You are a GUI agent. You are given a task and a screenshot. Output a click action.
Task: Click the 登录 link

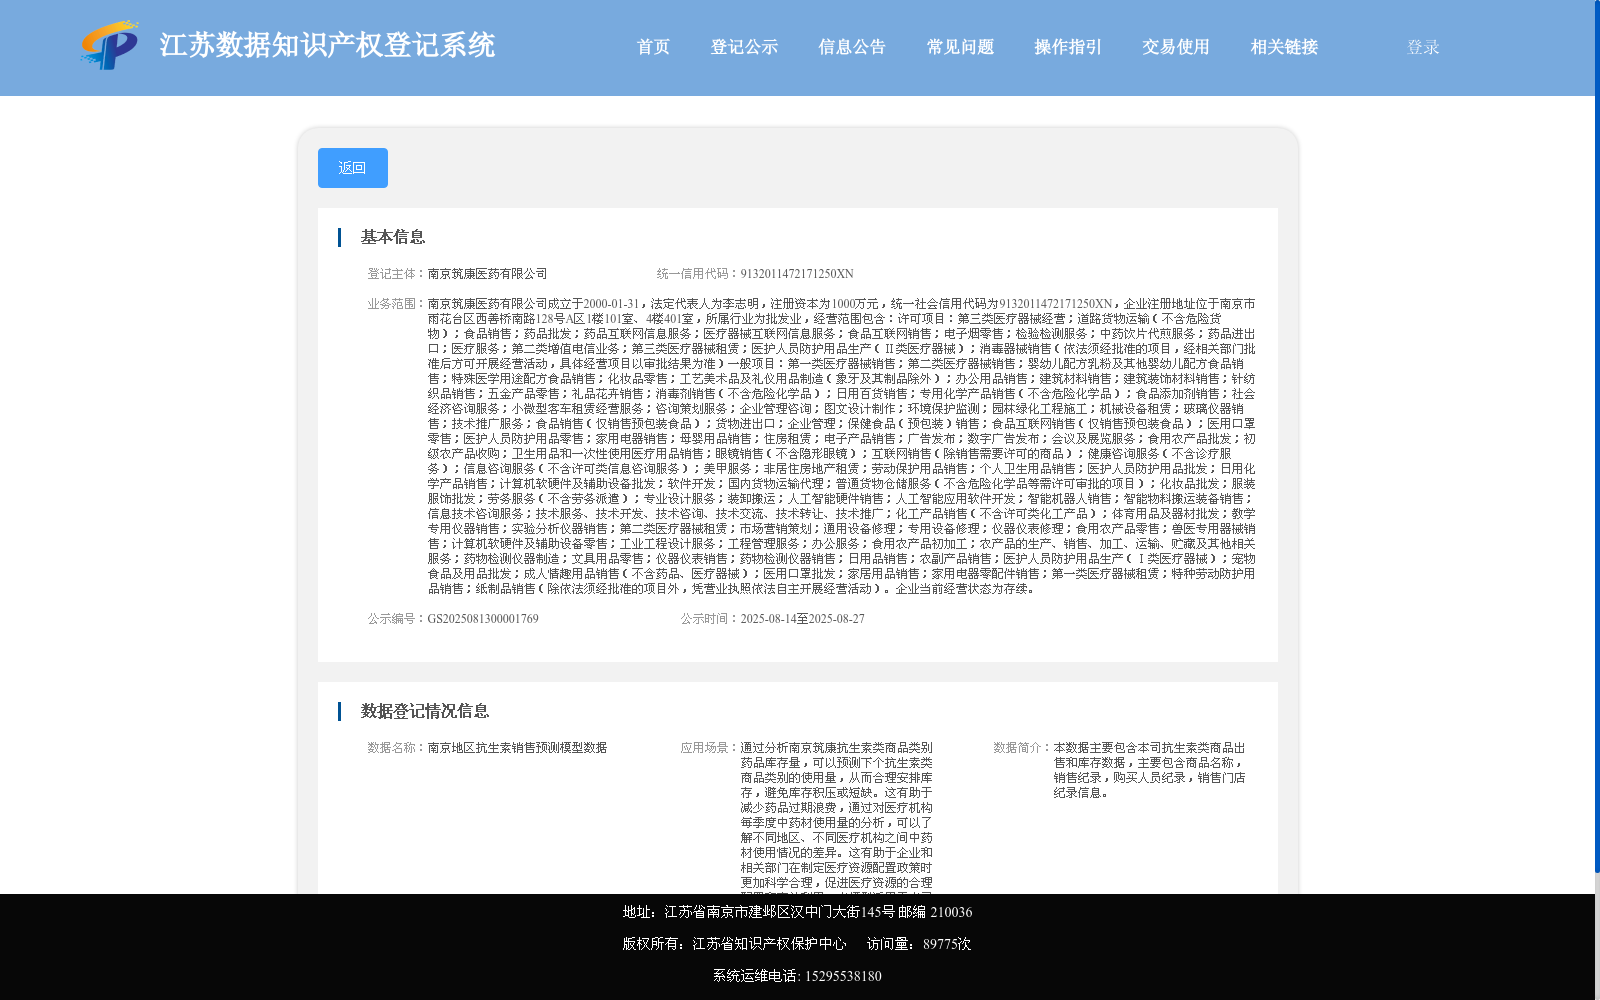[x=1423, y=47]
